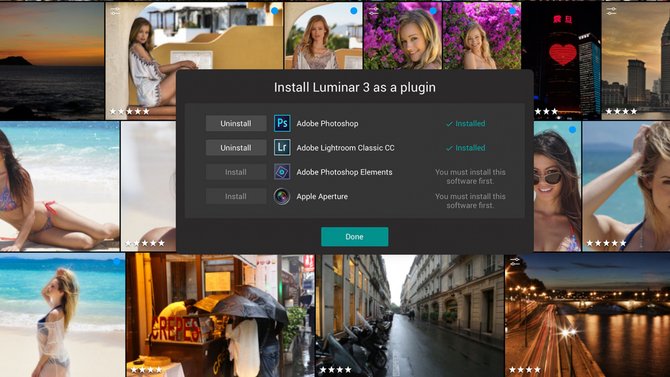Click star rating on terrace photo
This screenshot has height=377, width=670.
pos(129,111)
